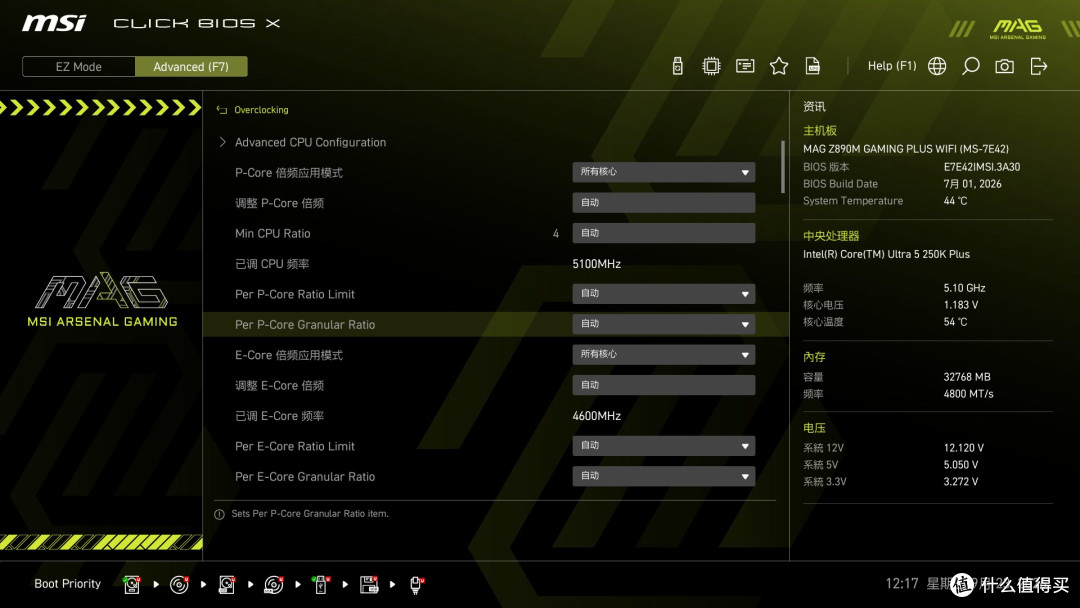Click the info icon beside the help hint
This screenshot has height=608, width=1080.
pyautogui.click(x=219, y=514)
